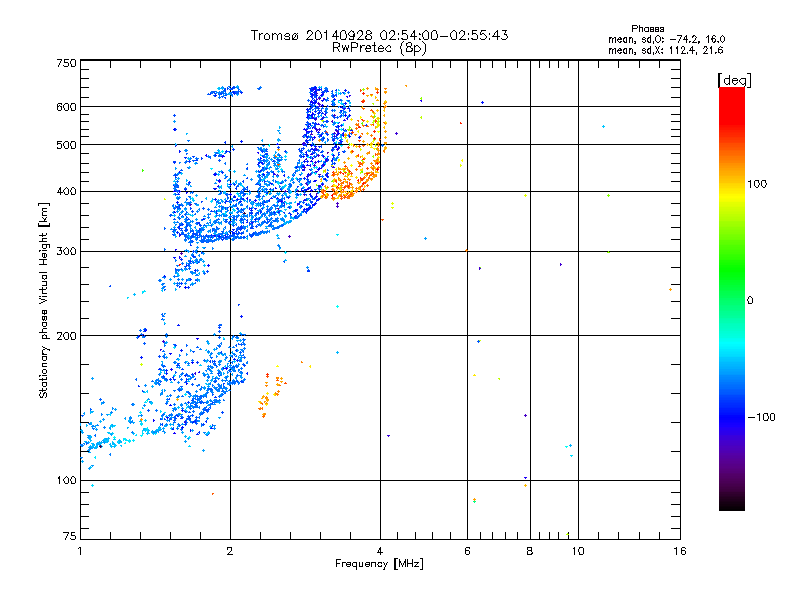800x600 pixels.
Task: Click the [deg] colorbar unit label
Action: tap(734, 80)
